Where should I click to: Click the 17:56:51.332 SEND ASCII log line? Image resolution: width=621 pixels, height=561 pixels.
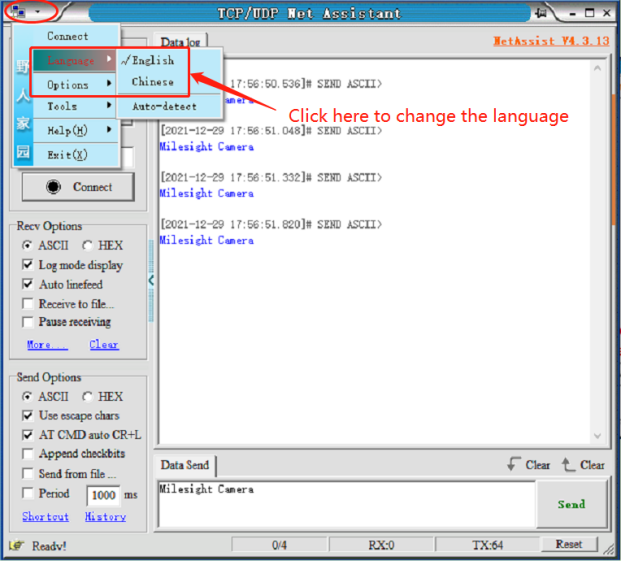click(x=271, y=177)
